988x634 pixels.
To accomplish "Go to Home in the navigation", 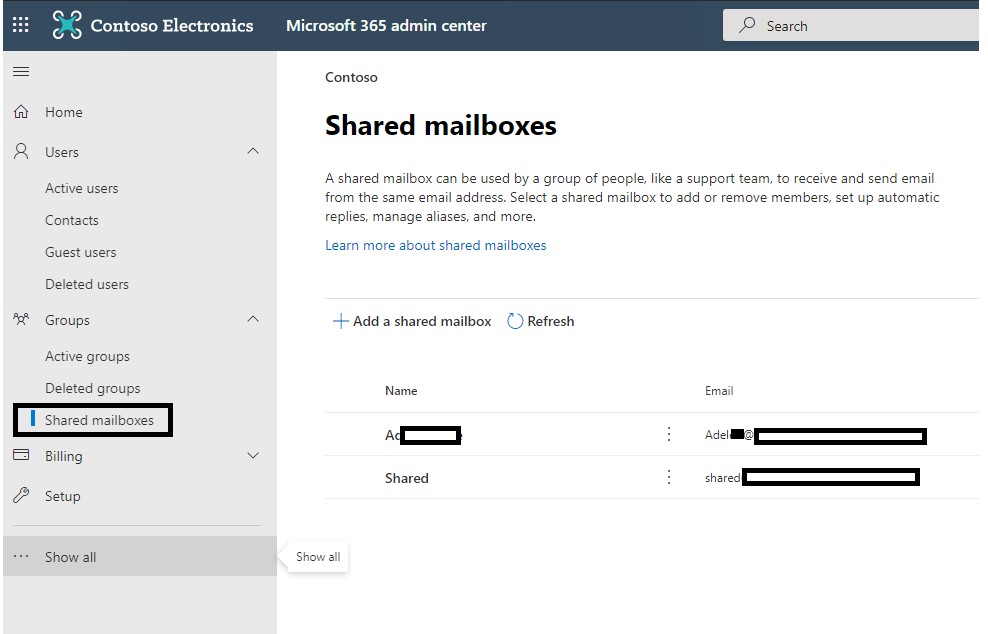I will (64, 112).
